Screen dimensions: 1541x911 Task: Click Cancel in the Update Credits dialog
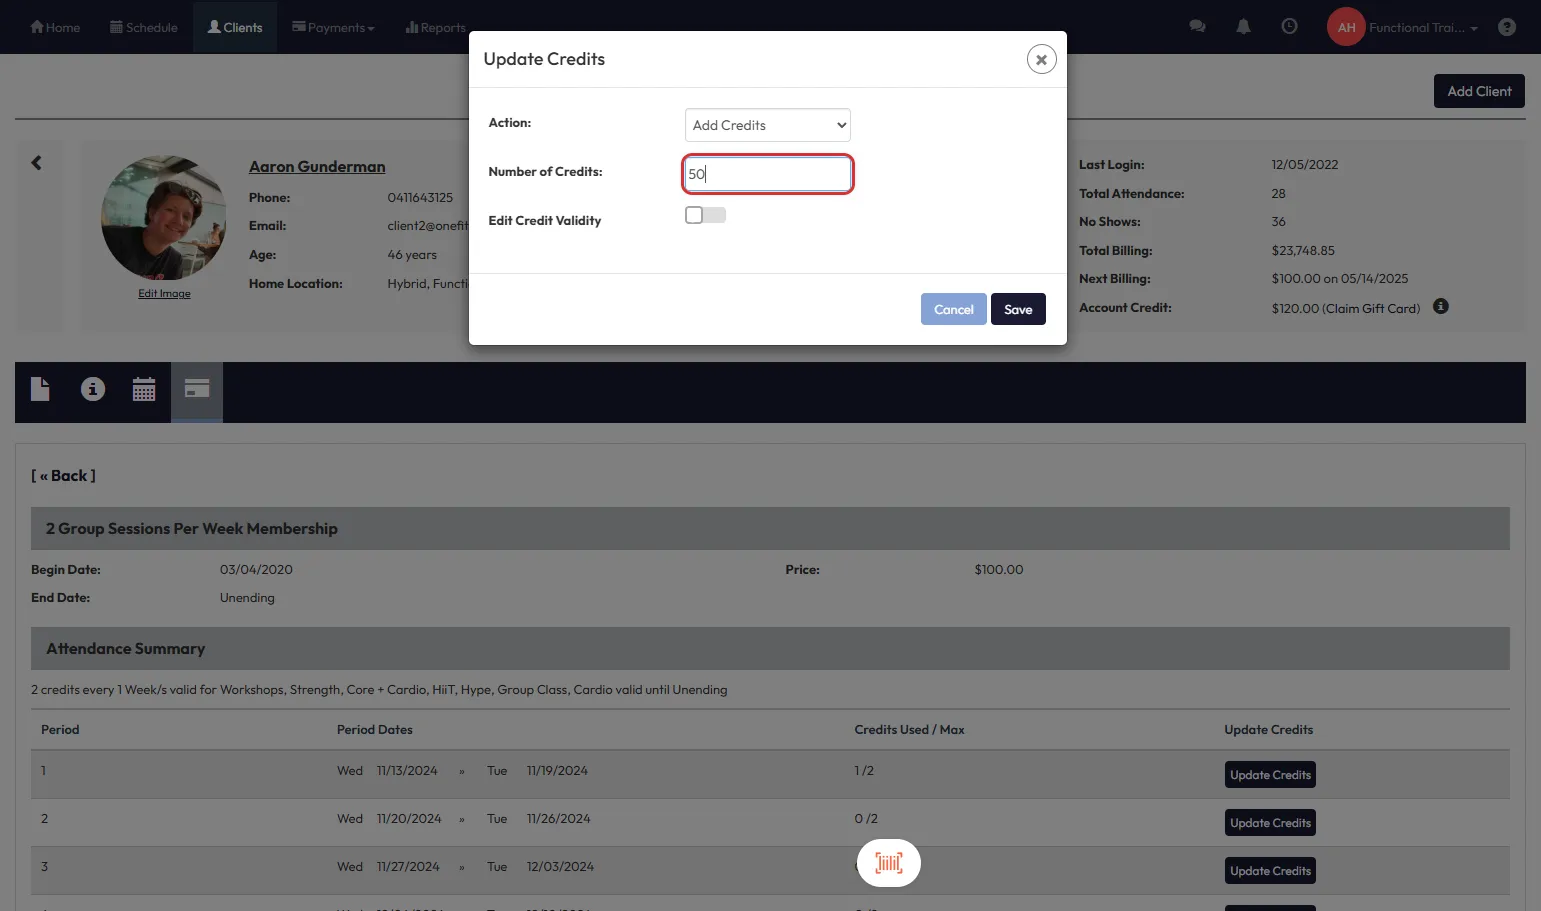coord(953,309)
